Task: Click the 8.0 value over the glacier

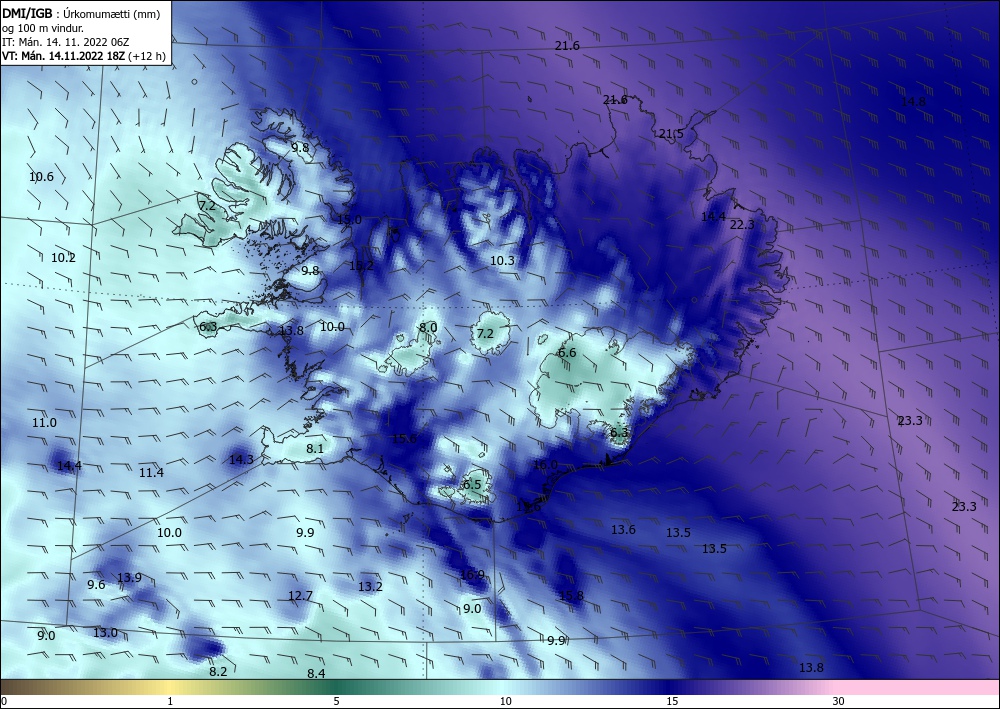Action: pos(428,328)
